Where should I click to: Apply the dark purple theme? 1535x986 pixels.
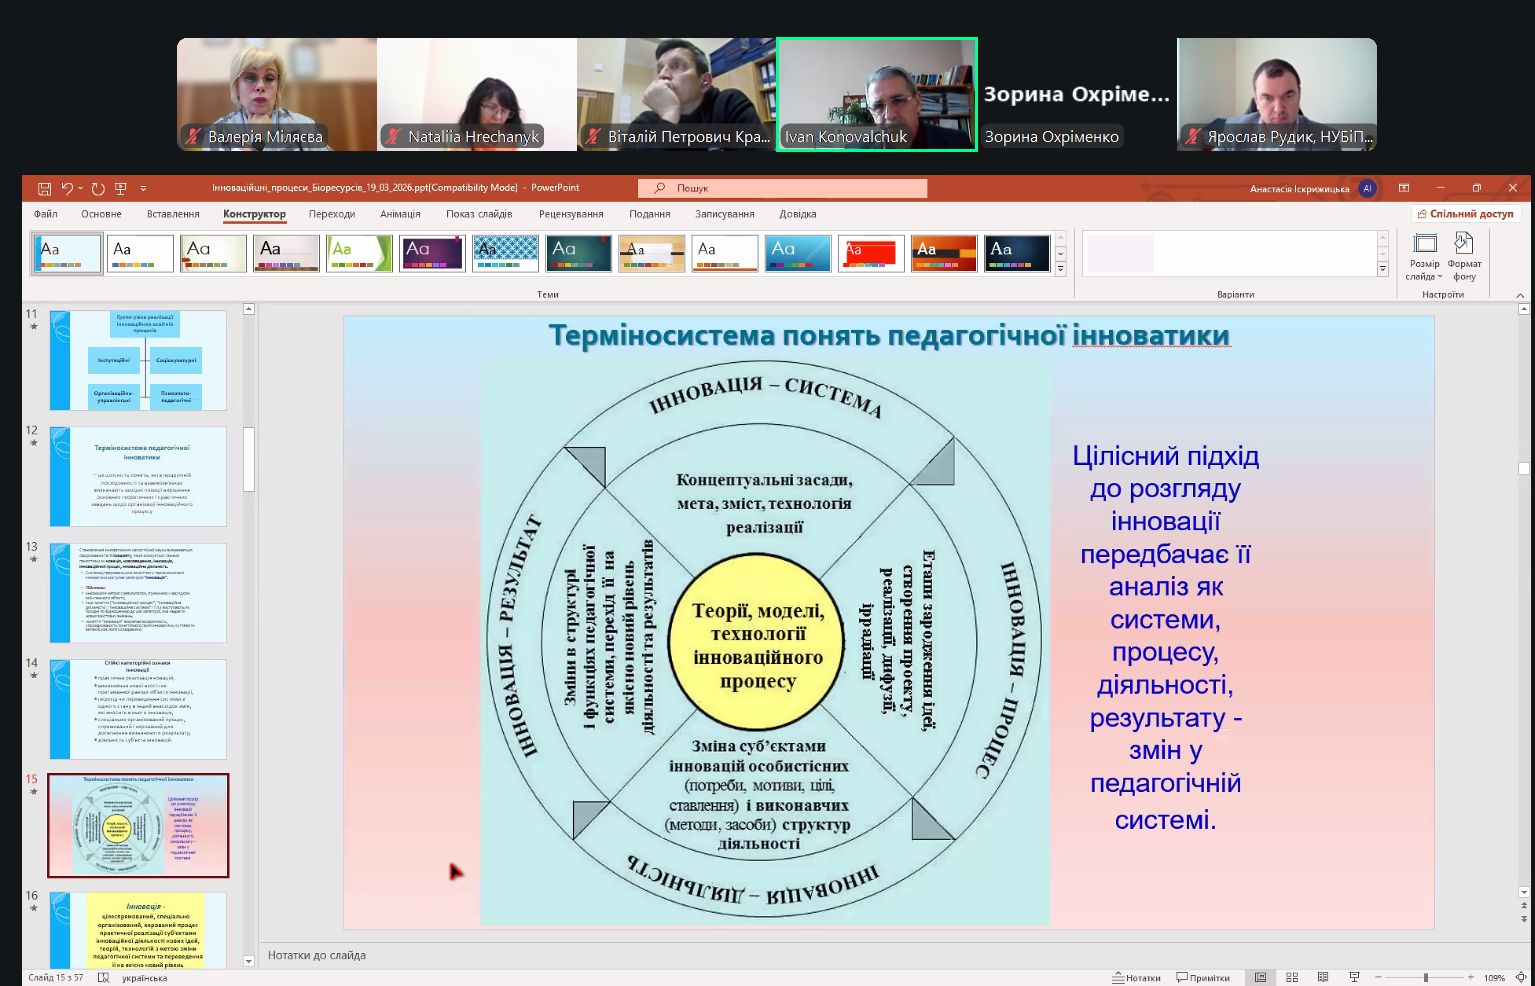click(432, 253)
